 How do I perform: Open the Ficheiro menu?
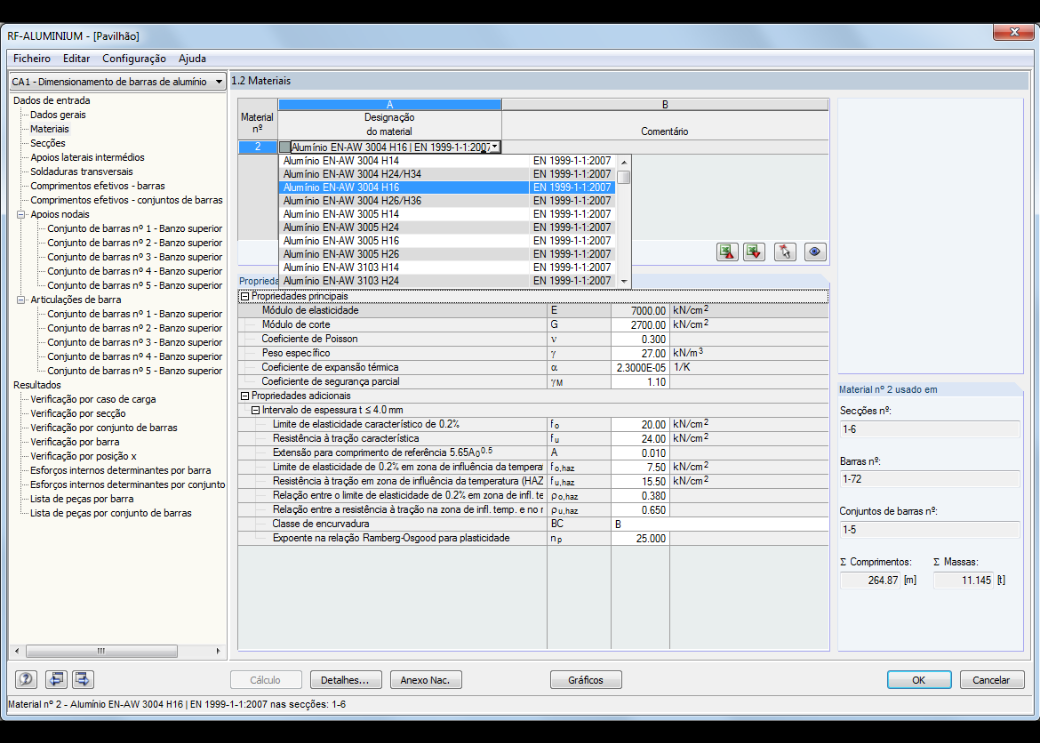(32, 58)
